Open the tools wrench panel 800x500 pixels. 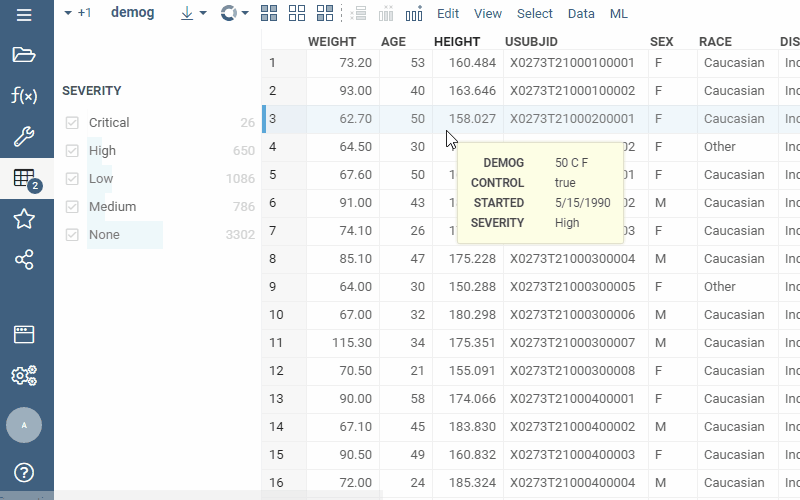click(x=24, y=136)
